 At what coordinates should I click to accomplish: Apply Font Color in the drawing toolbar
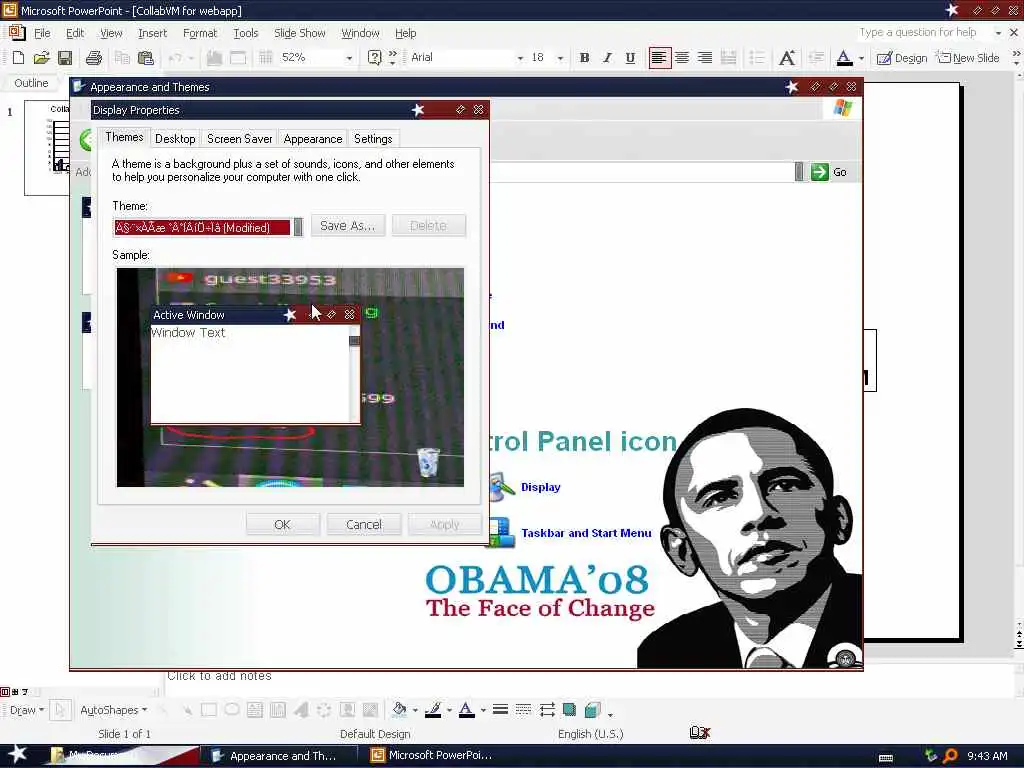(466, 710)
